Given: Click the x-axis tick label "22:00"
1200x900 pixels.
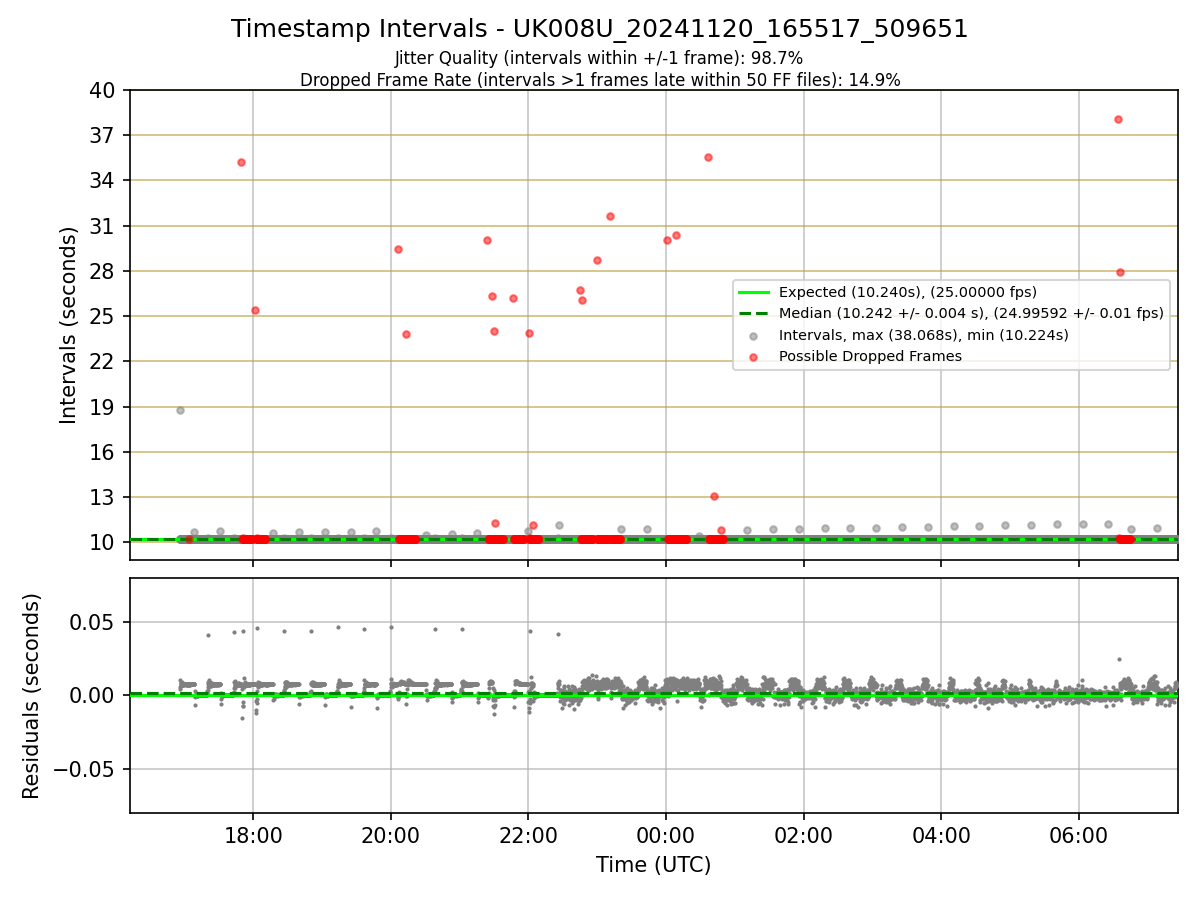Looking at the screenshot, I should (x=528, y=835).
